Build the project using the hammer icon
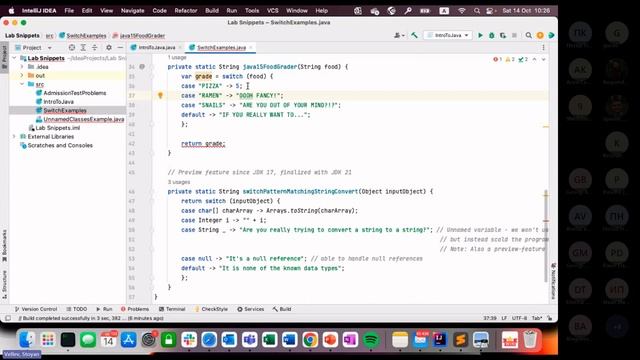The width and height of the screenshot is (640, 360). click(x=414, y=36)
